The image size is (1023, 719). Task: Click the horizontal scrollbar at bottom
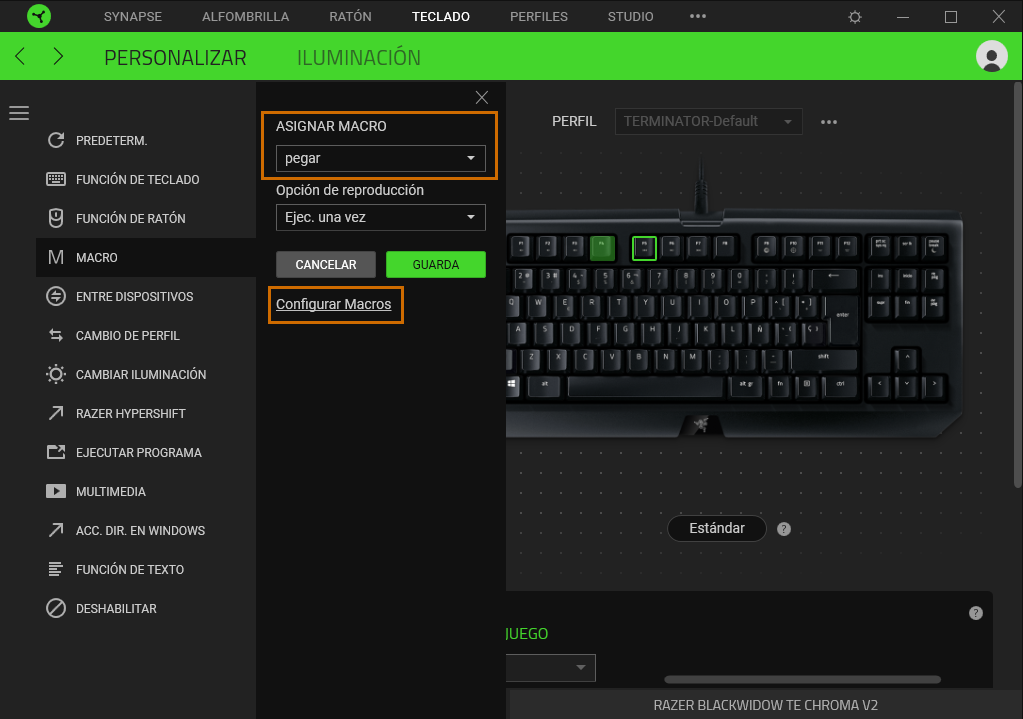click(802, 680)
